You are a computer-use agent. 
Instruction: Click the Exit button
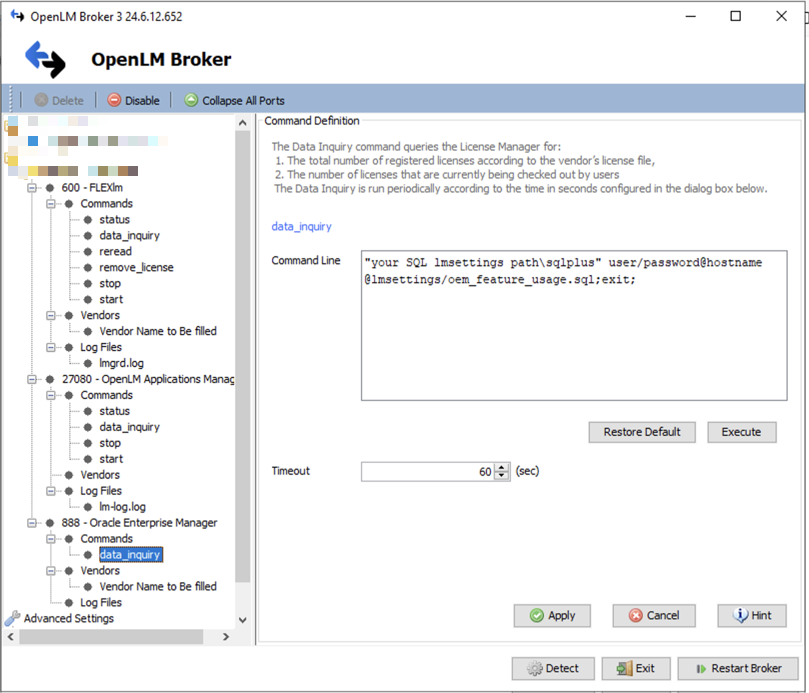[635, 668]
